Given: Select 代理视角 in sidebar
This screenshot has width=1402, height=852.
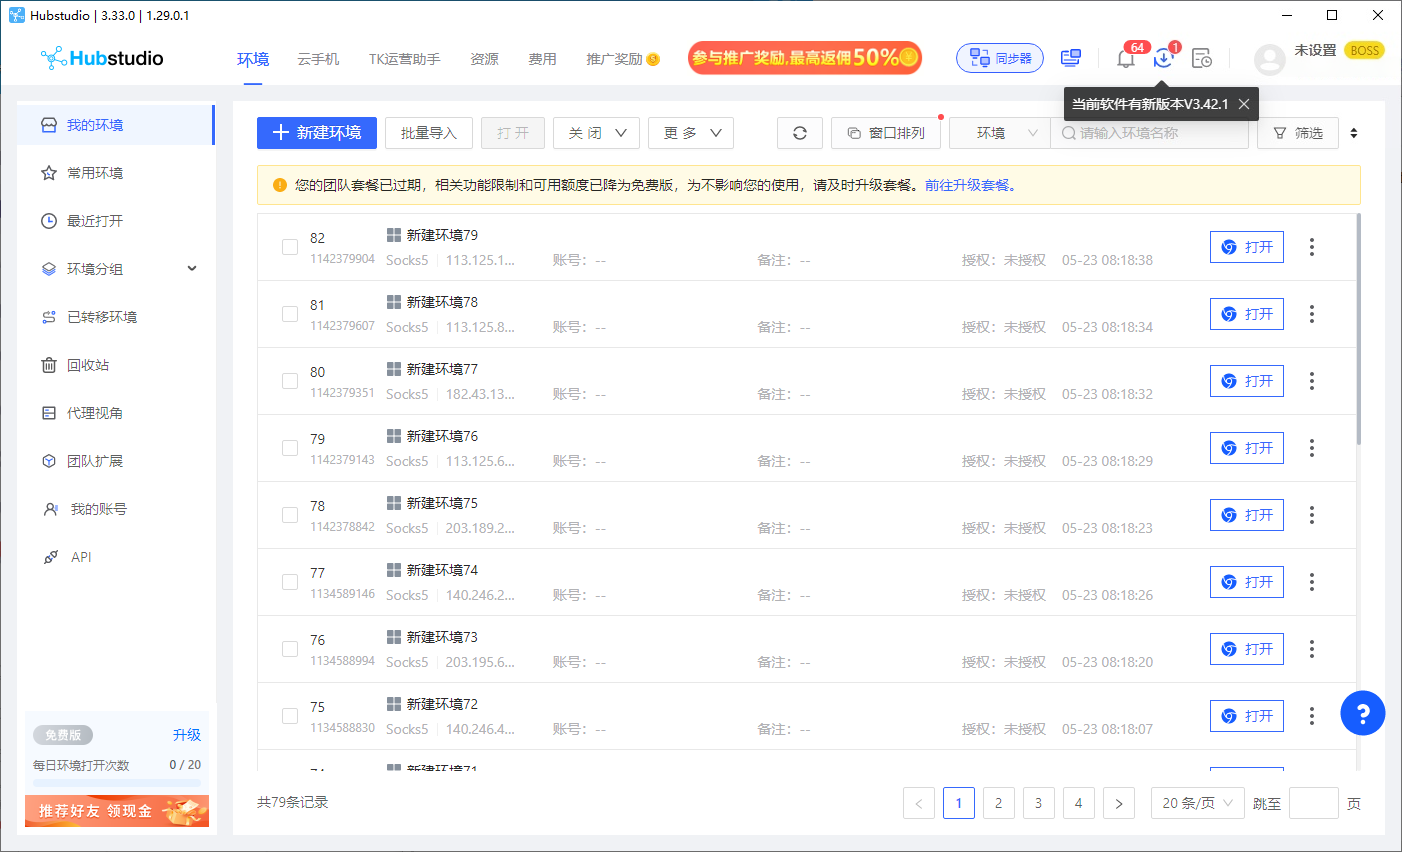Looking at the screenshot, I should coord(116,413).
